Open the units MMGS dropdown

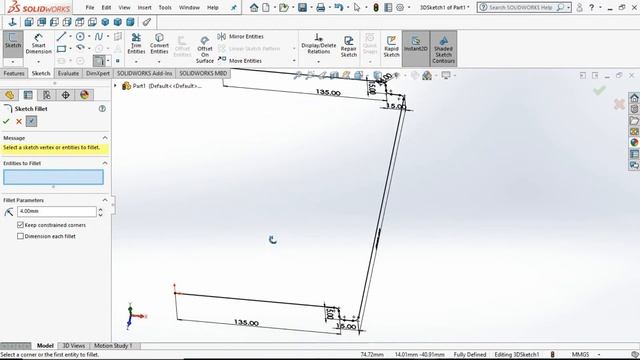tap(599, 355)
